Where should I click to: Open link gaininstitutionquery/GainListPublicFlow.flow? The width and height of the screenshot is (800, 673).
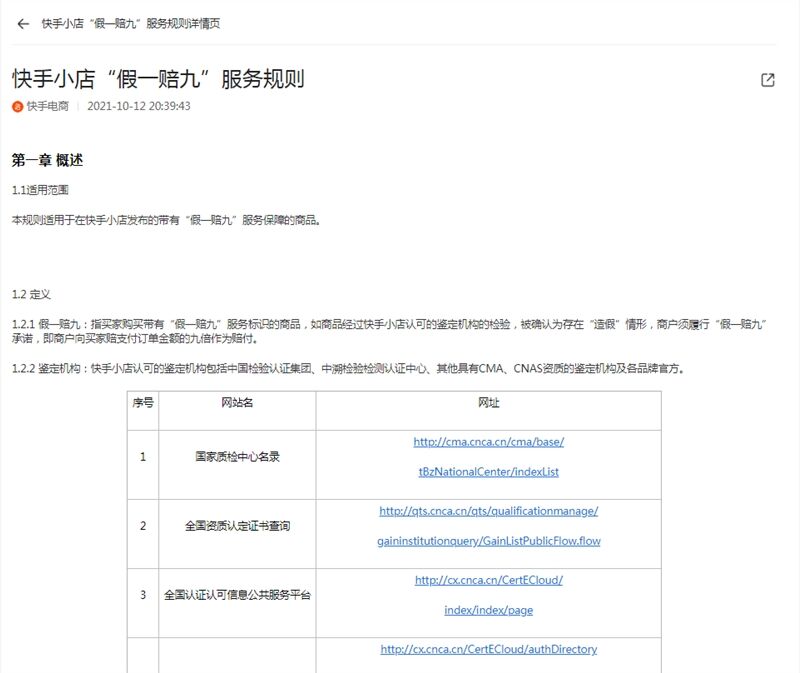point(488,541)
